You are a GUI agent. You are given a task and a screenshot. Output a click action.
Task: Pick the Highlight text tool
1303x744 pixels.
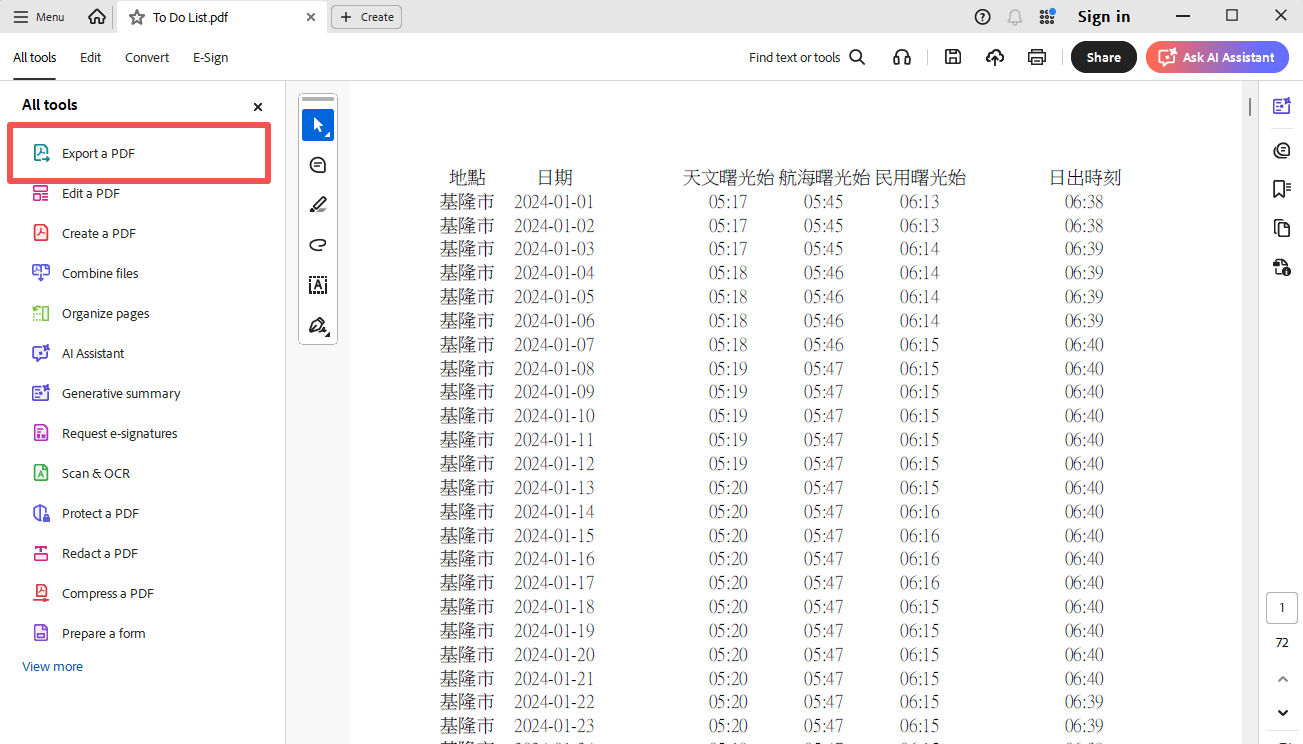click(318, 204)
